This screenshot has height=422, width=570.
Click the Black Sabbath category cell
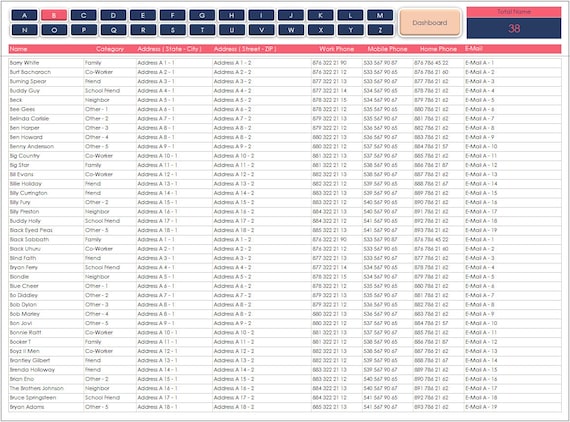click(x=110, y=240)
